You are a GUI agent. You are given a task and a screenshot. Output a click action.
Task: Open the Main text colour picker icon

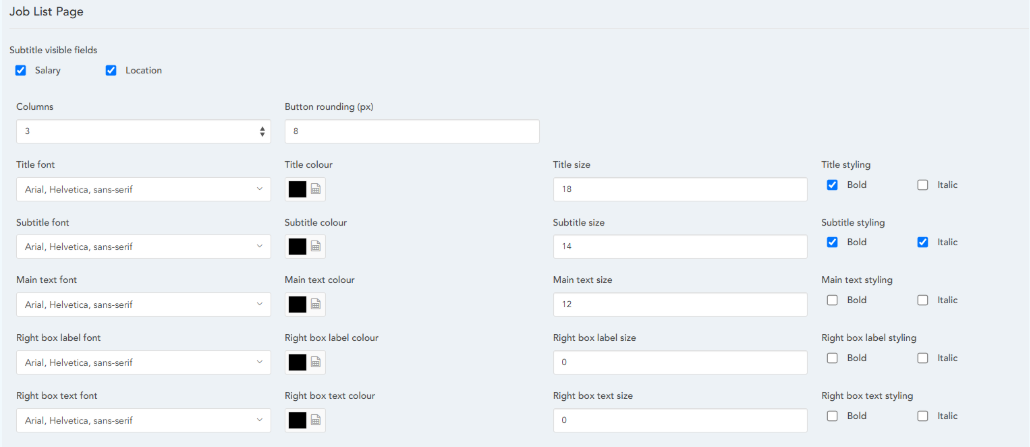tap(315, 304)
